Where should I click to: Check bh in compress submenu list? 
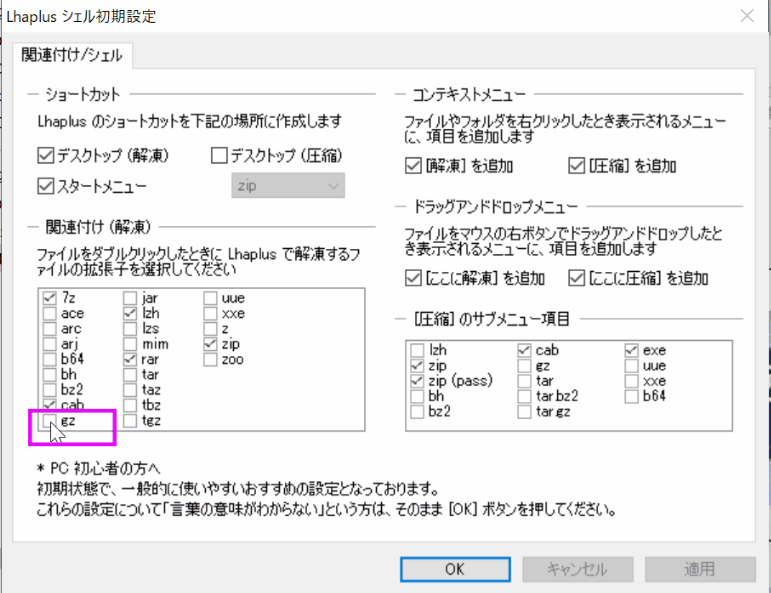tap(417, 396)
